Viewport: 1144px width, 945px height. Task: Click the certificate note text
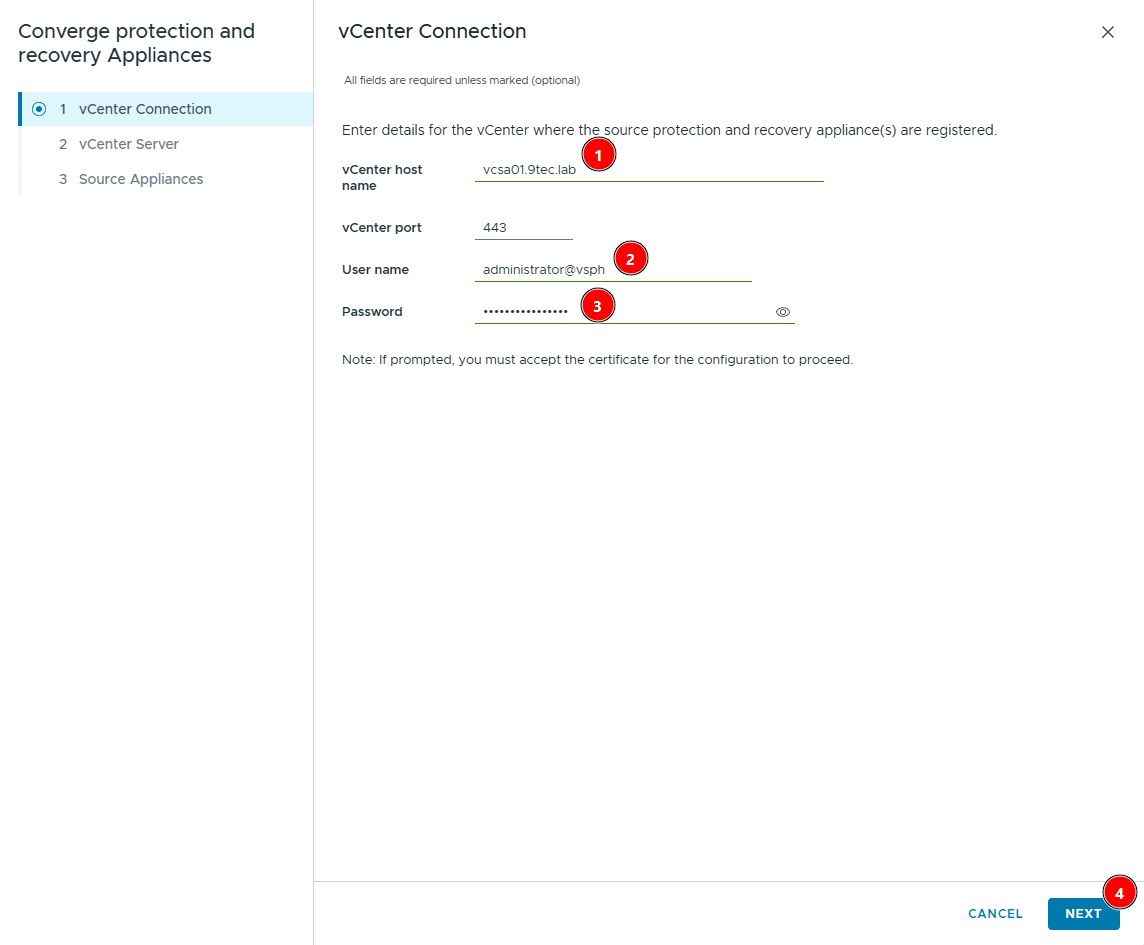(597, 360)
